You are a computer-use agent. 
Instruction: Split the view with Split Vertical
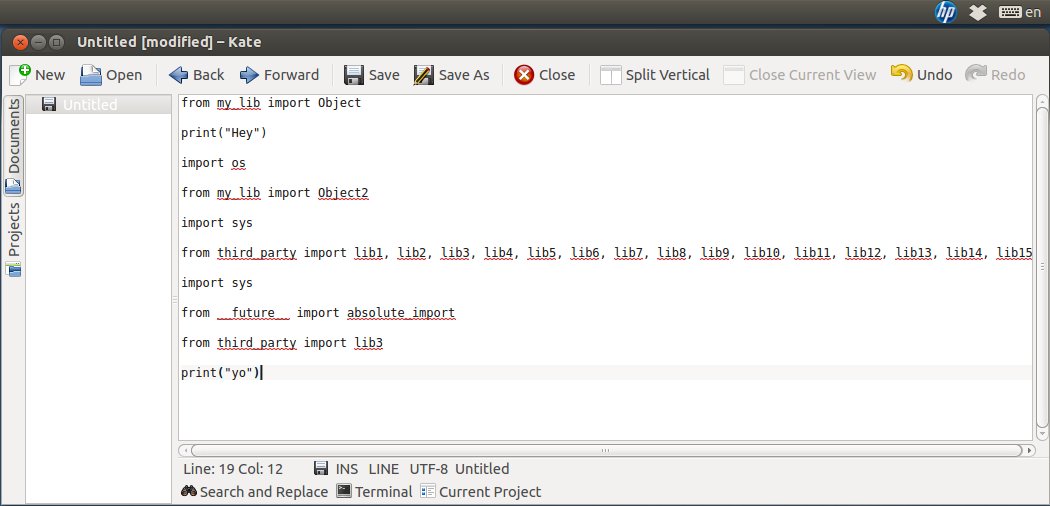coord(655,74)
